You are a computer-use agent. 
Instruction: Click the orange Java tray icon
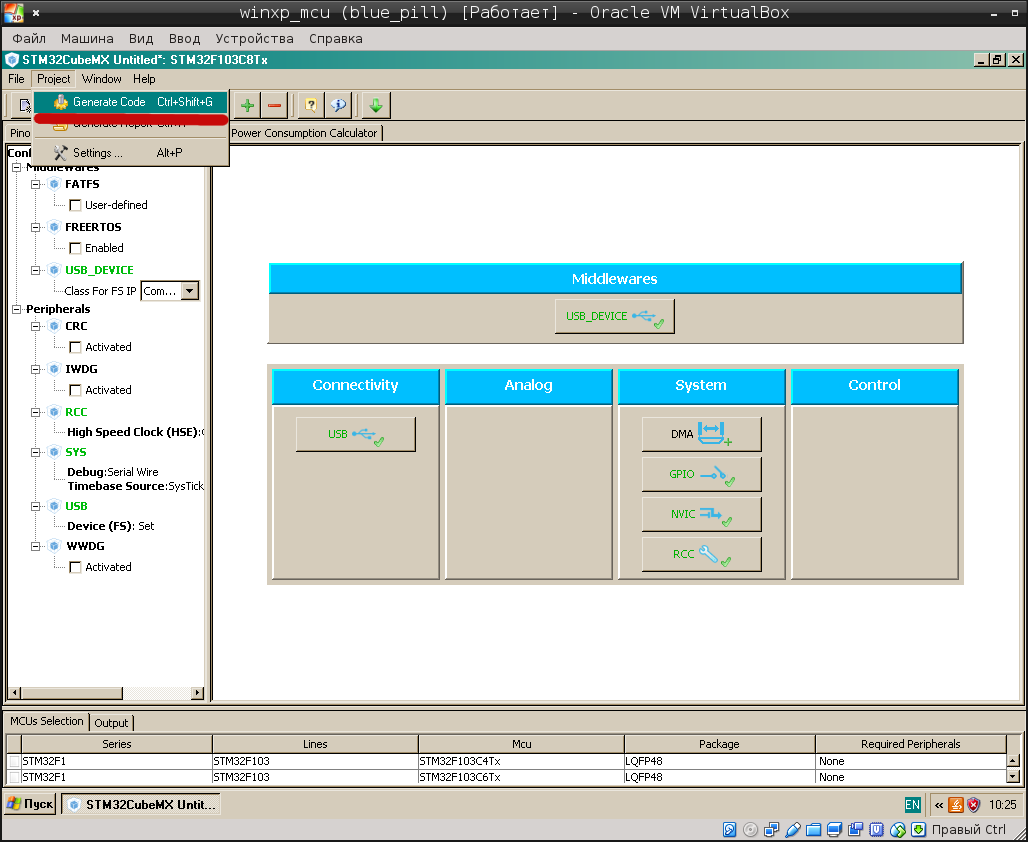pyautogui.click(x=956, y=805)
